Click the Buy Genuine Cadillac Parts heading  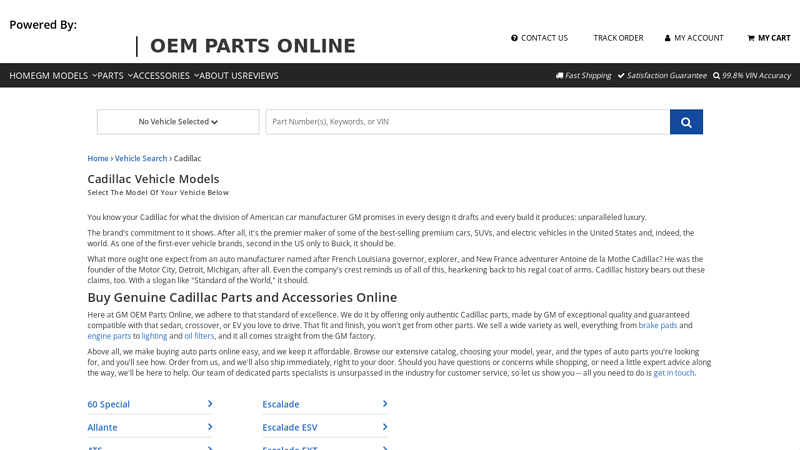242,297
